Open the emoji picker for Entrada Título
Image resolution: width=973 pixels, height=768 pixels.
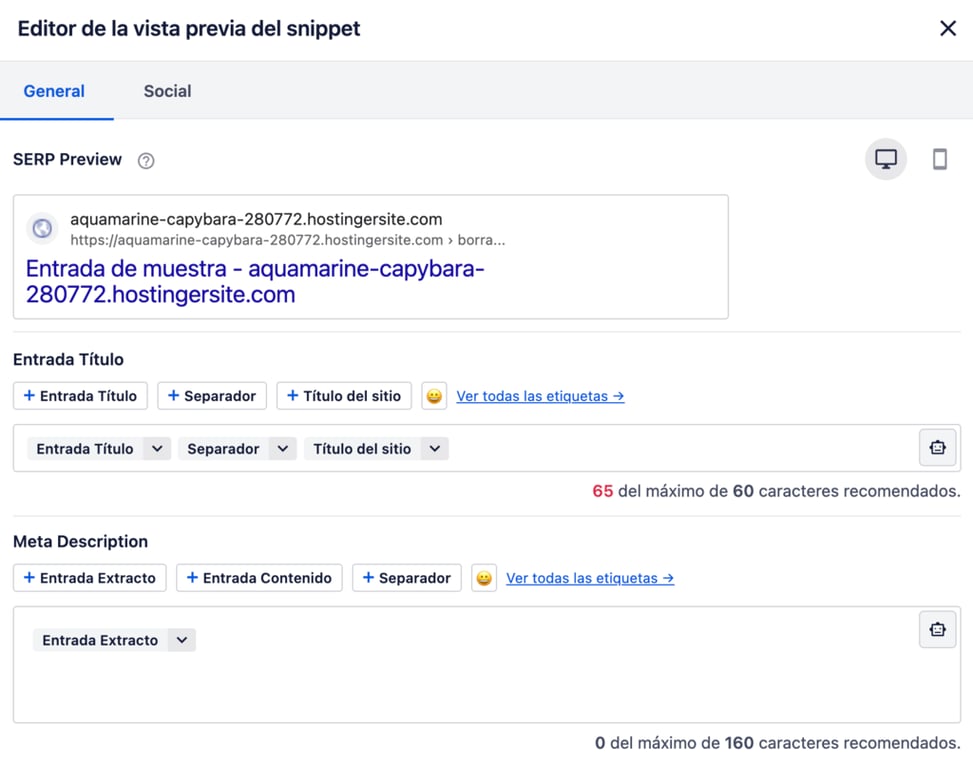433,396
